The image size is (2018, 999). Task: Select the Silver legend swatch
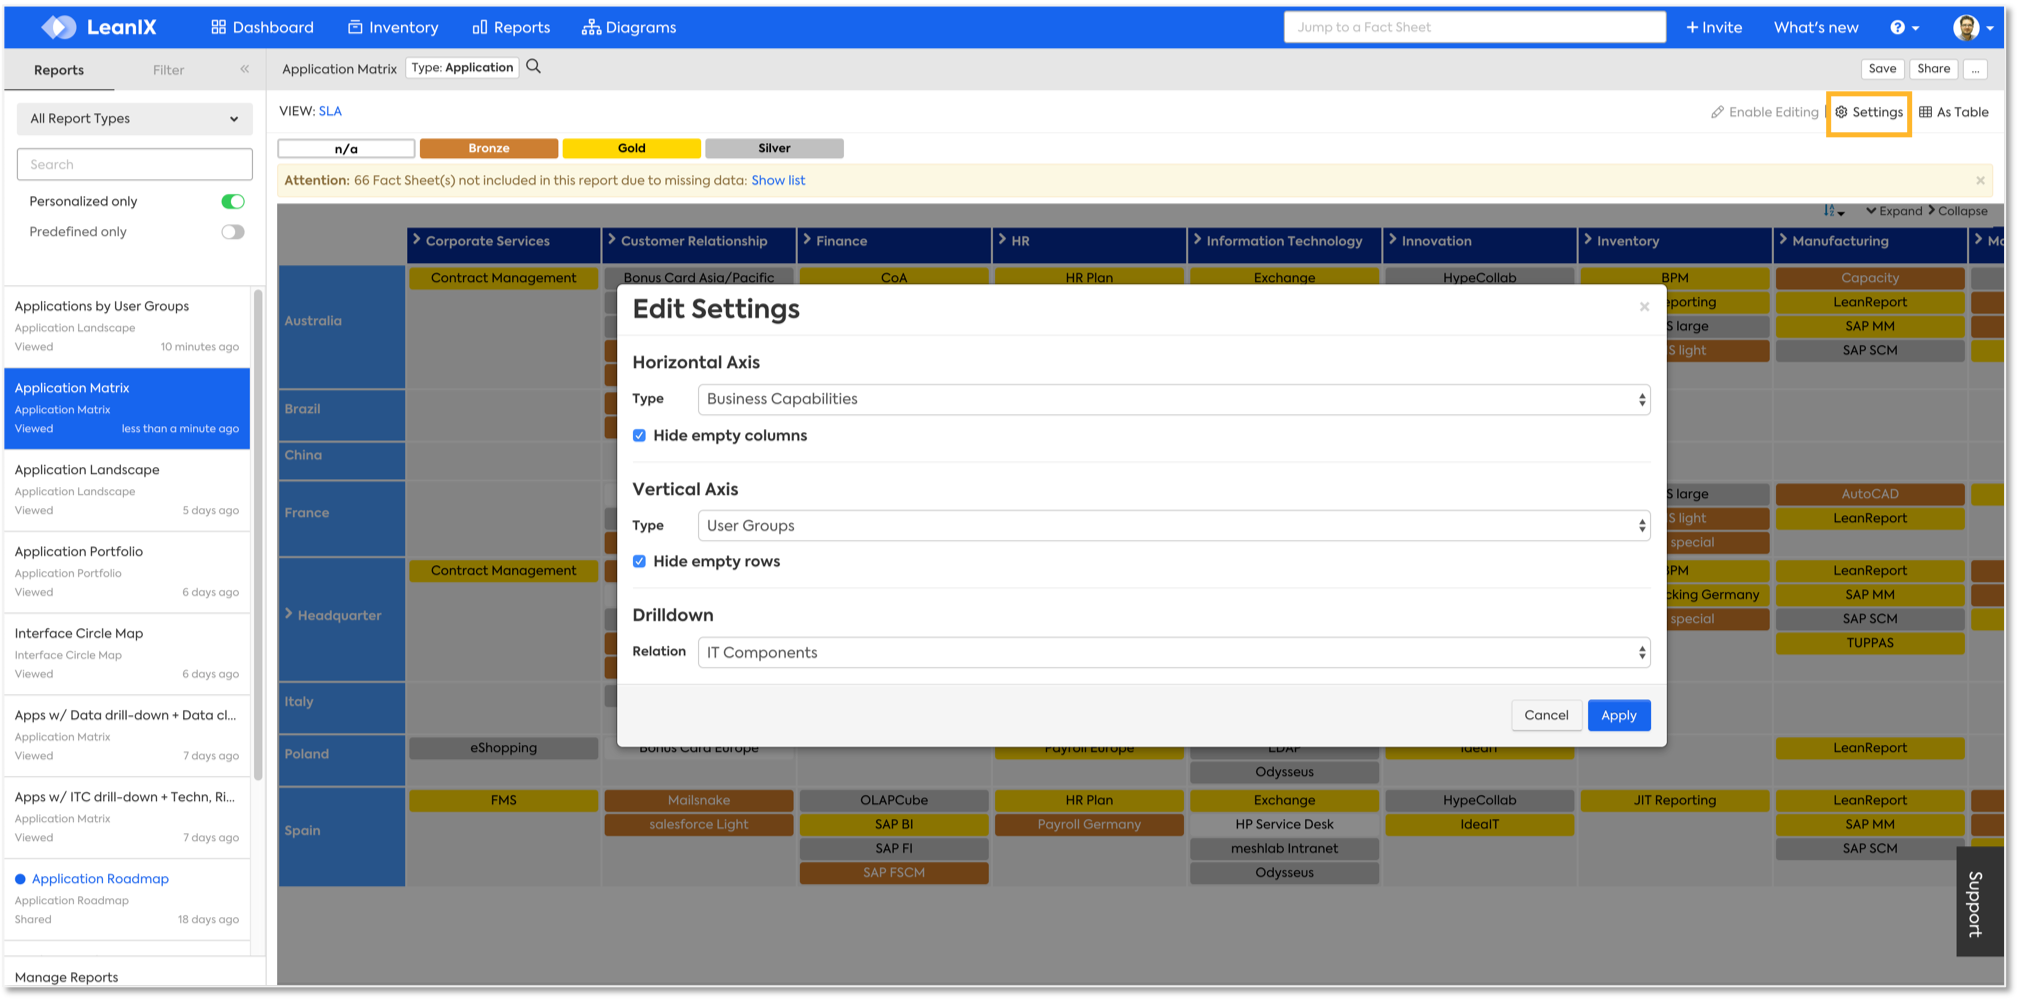[x=774, y=148]
